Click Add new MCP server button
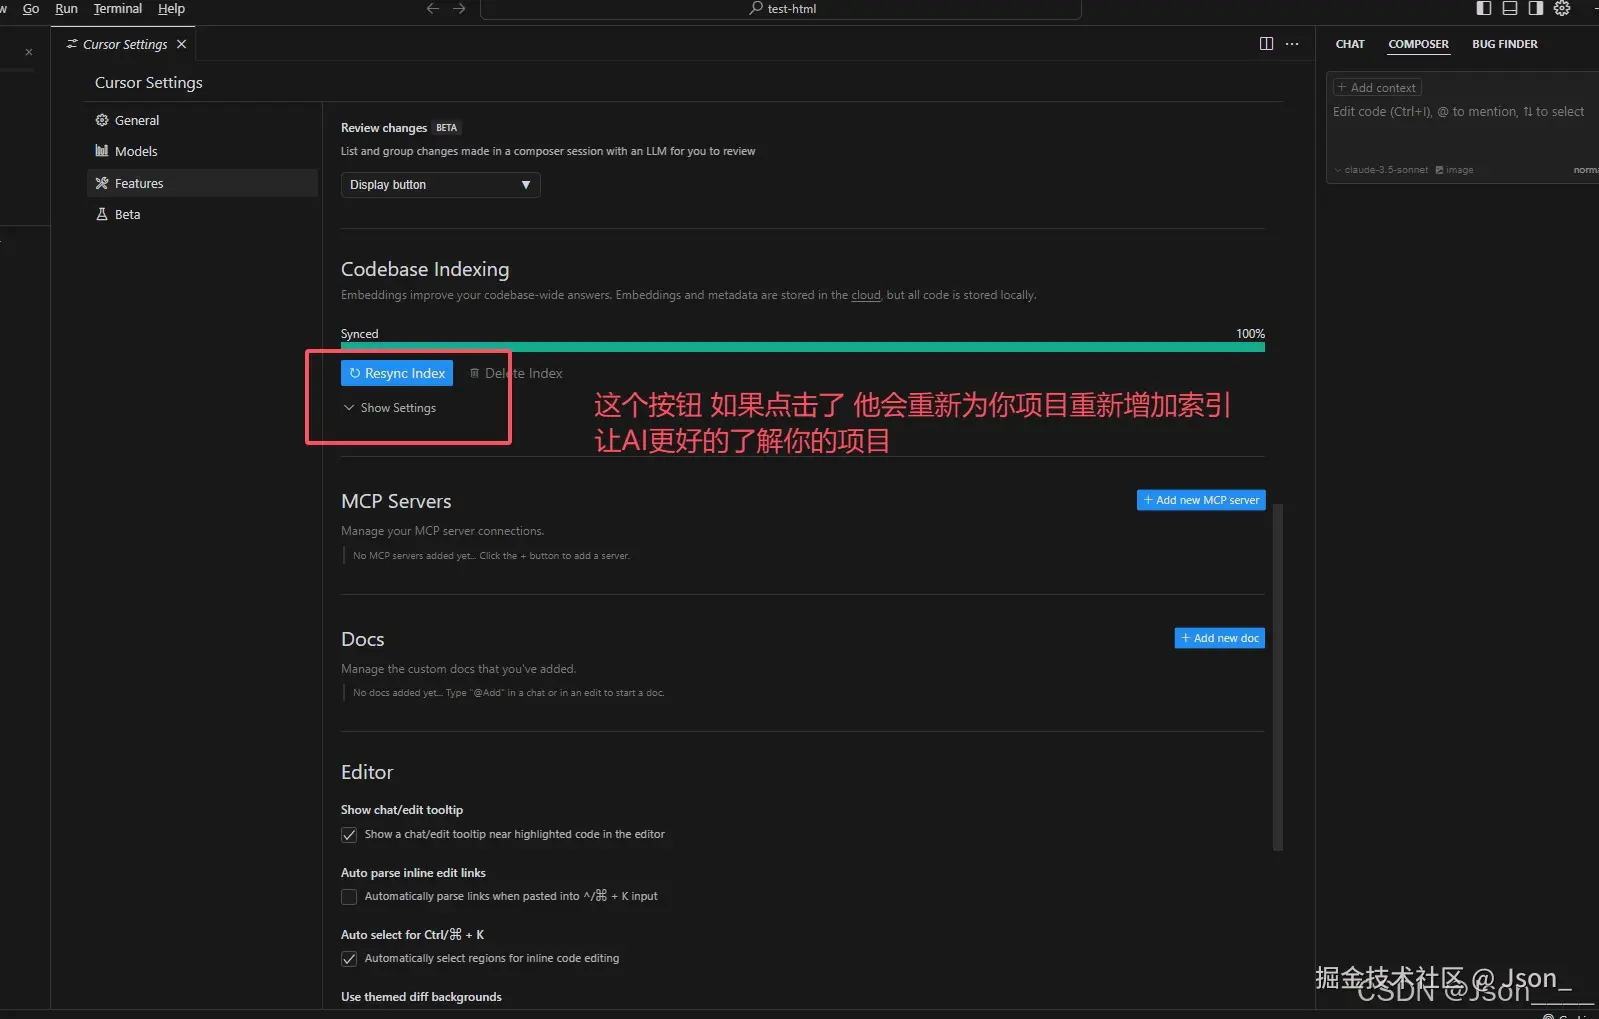The width and height of the screenshot is (1599, 1019). coord(1201,500)
